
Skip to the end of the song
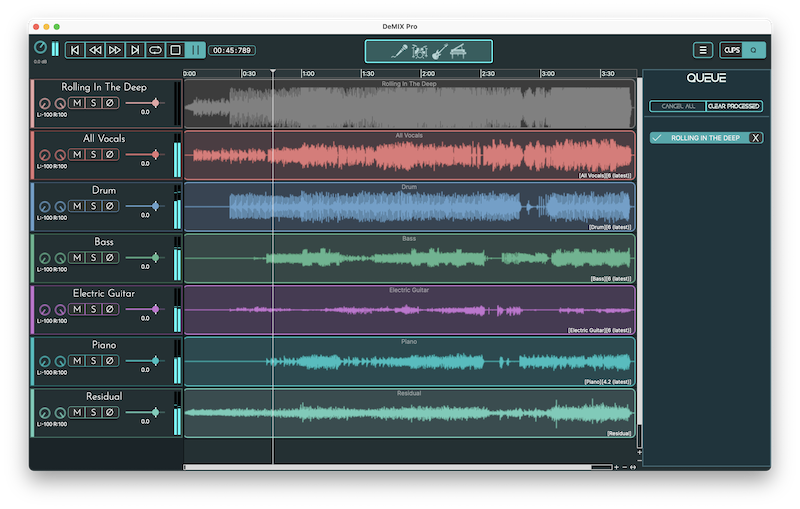pyautogui.click(x=135, y=50)
